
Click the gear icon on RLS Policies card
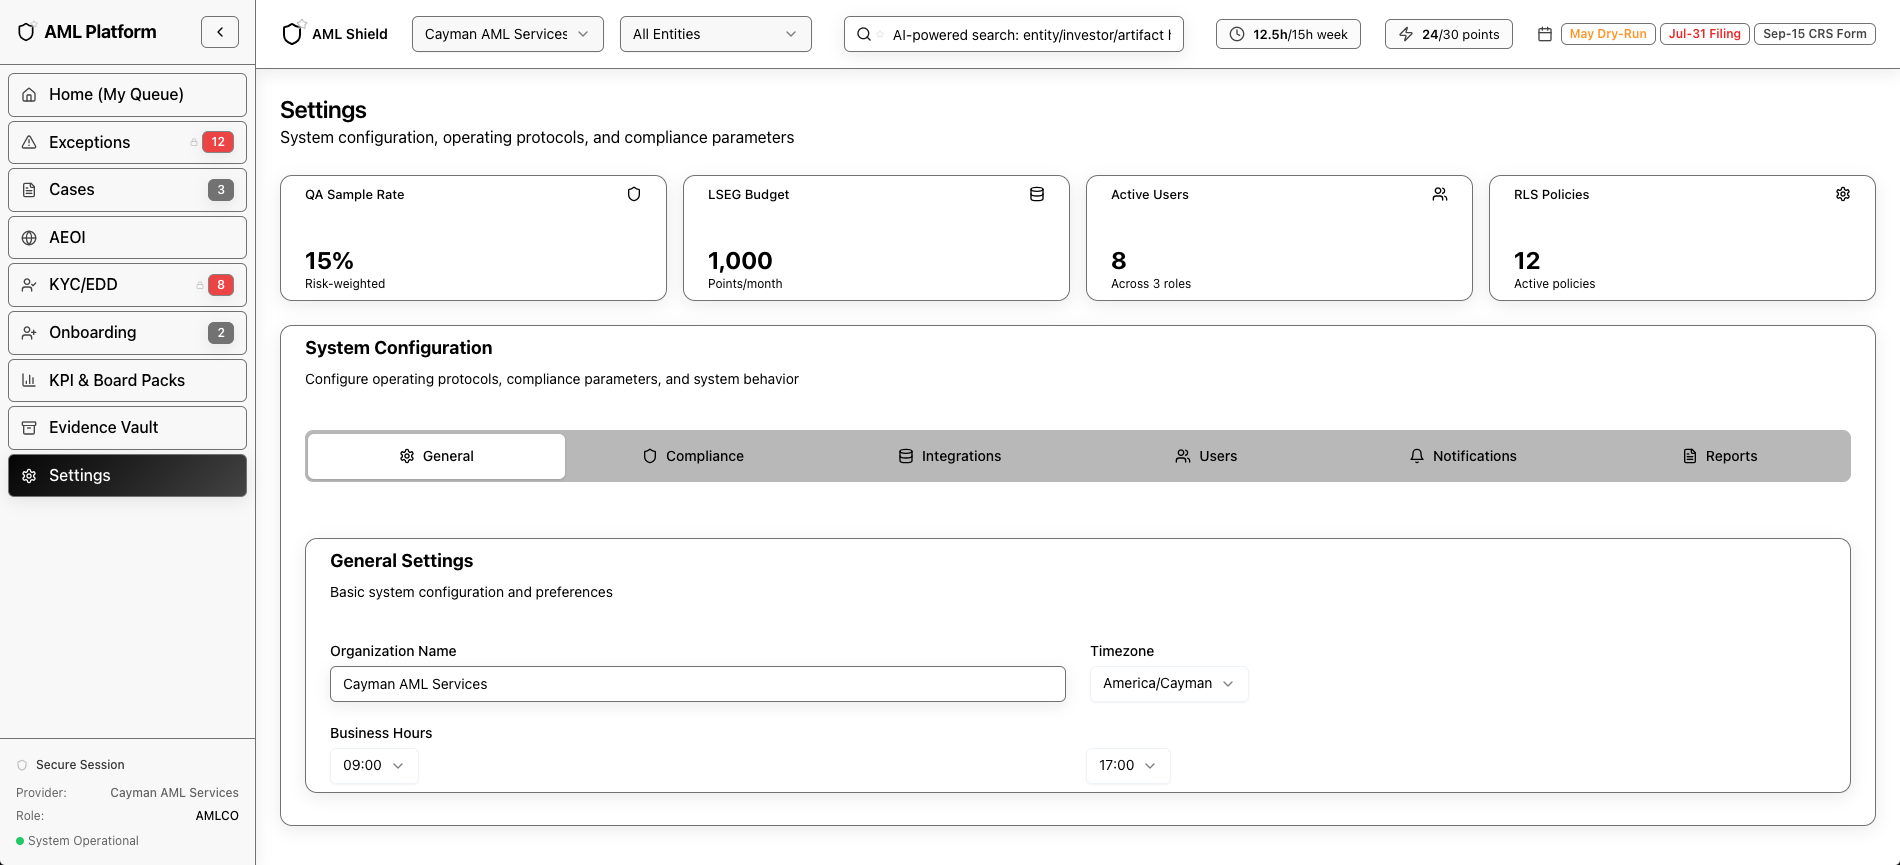tap(1843, 194)
